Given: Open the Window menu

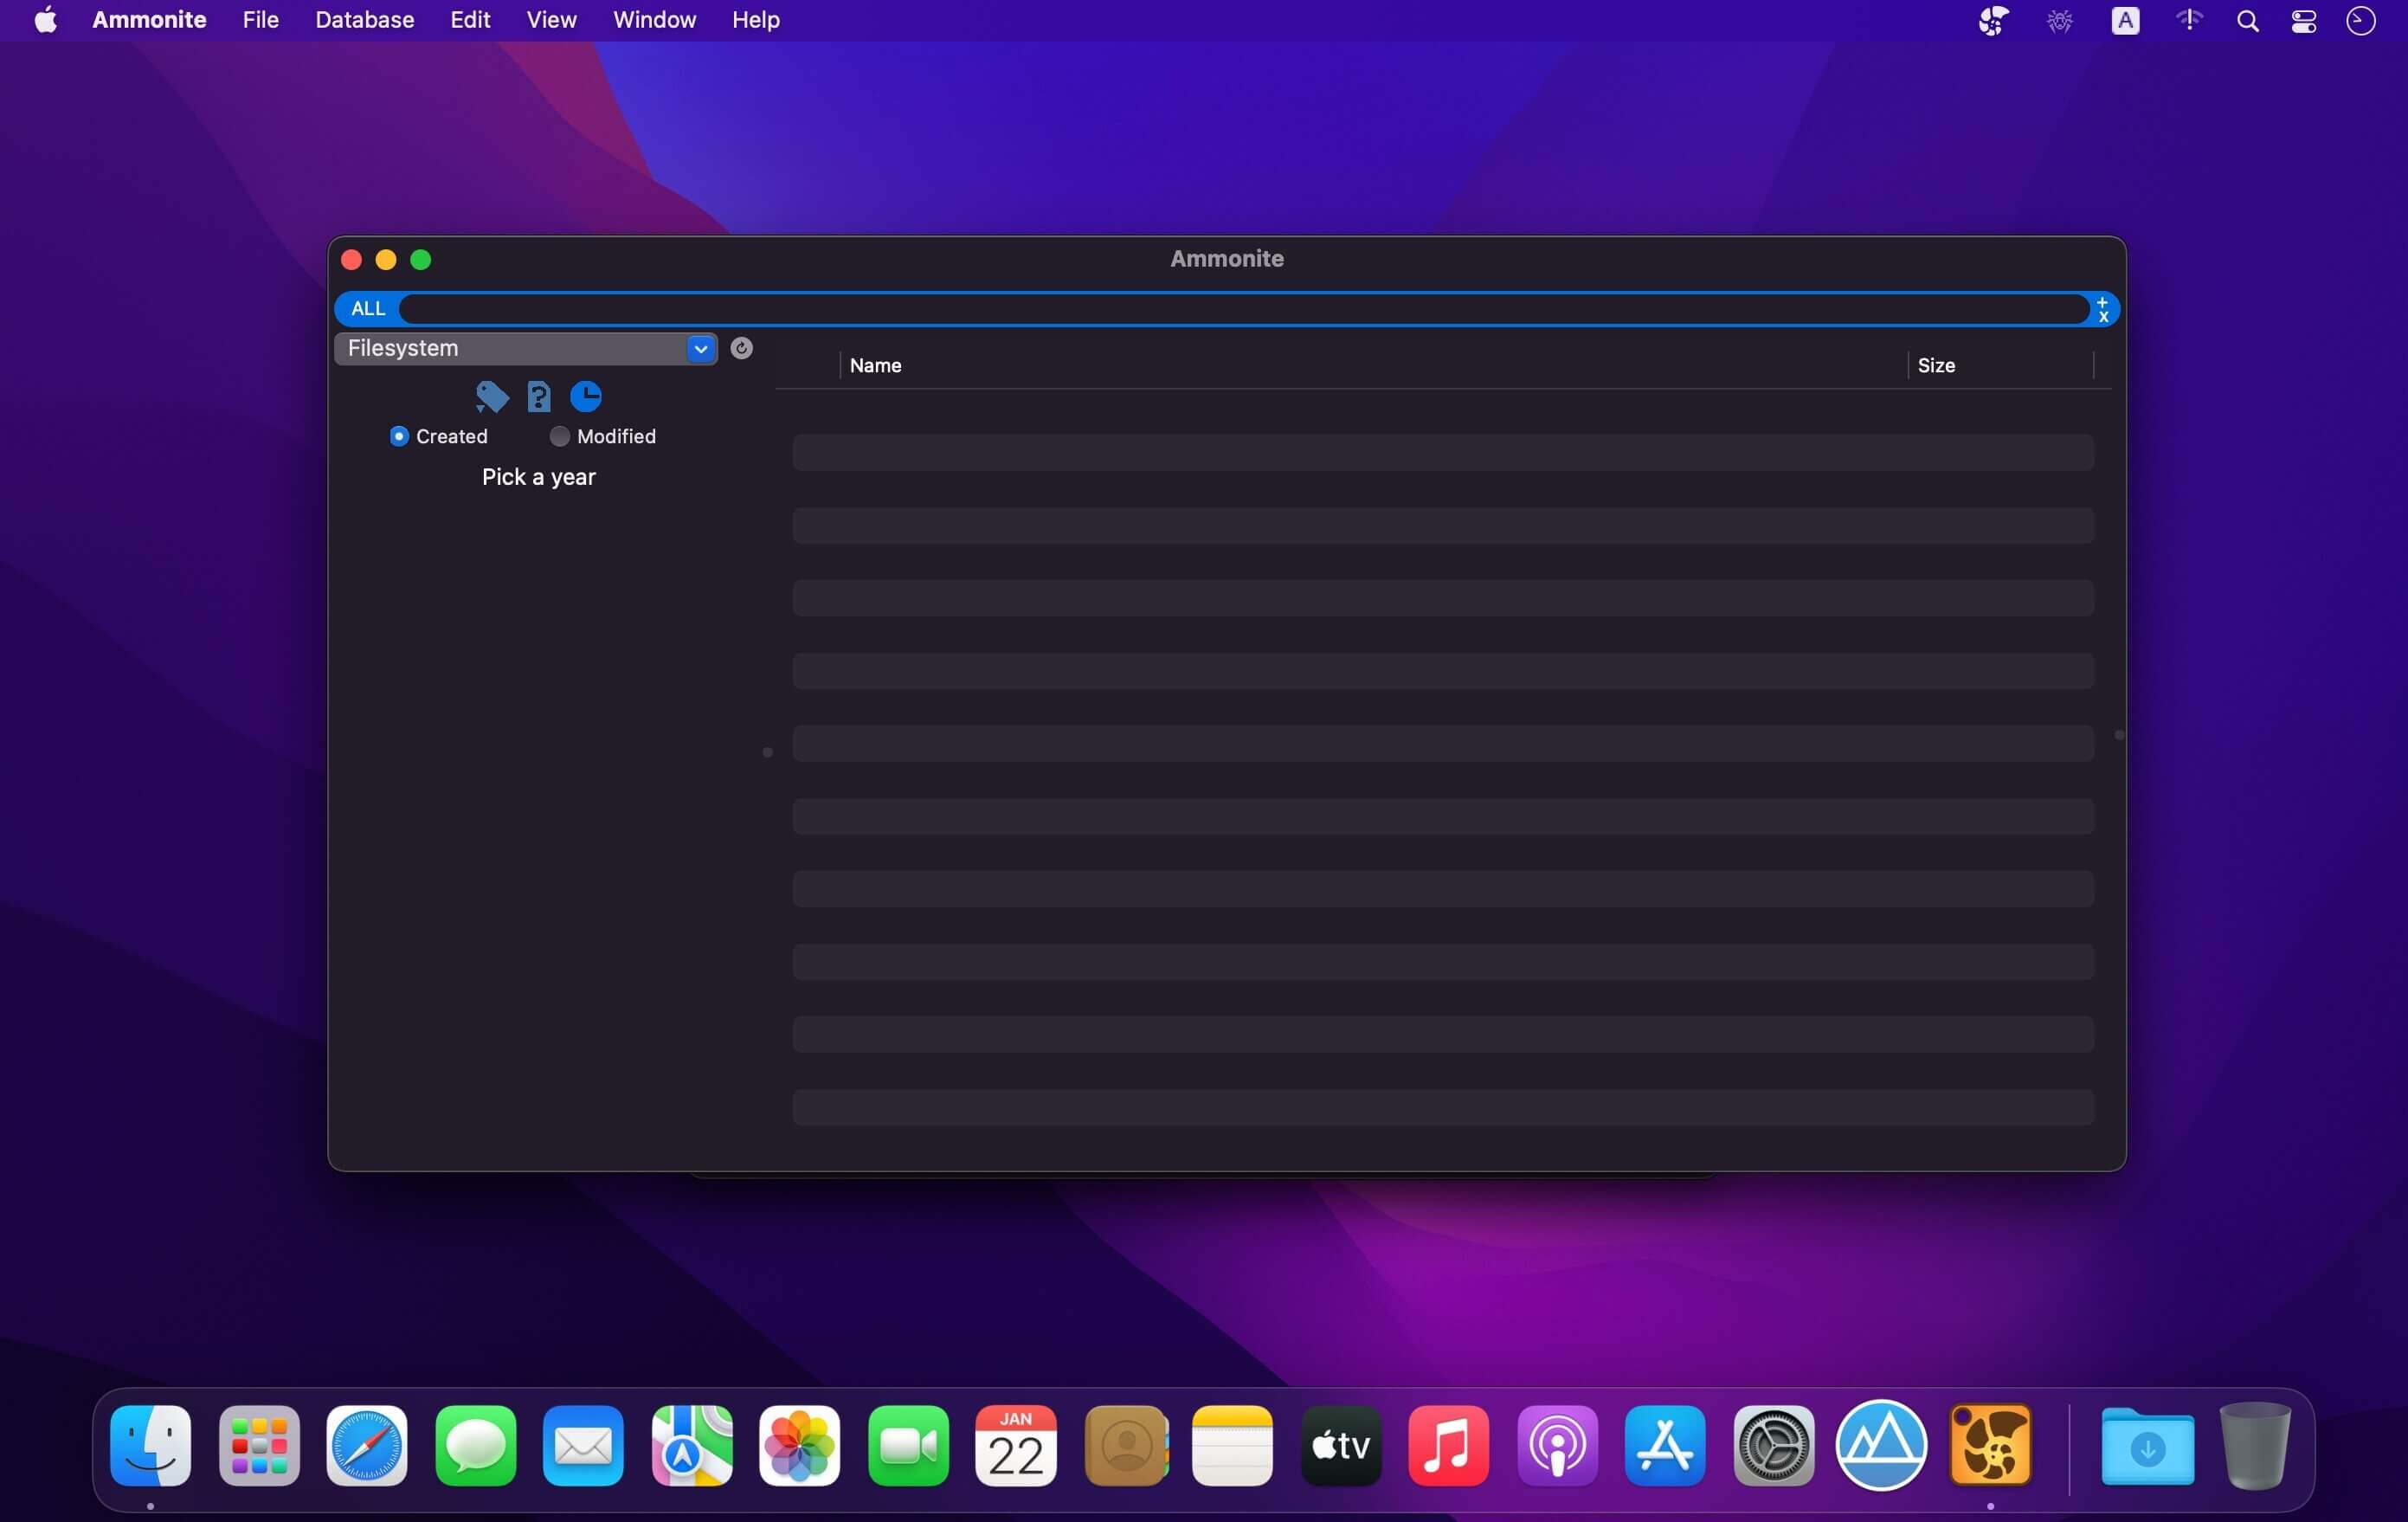Looking at the screenshot, I should pyautogui.click(x=654, y=20).
